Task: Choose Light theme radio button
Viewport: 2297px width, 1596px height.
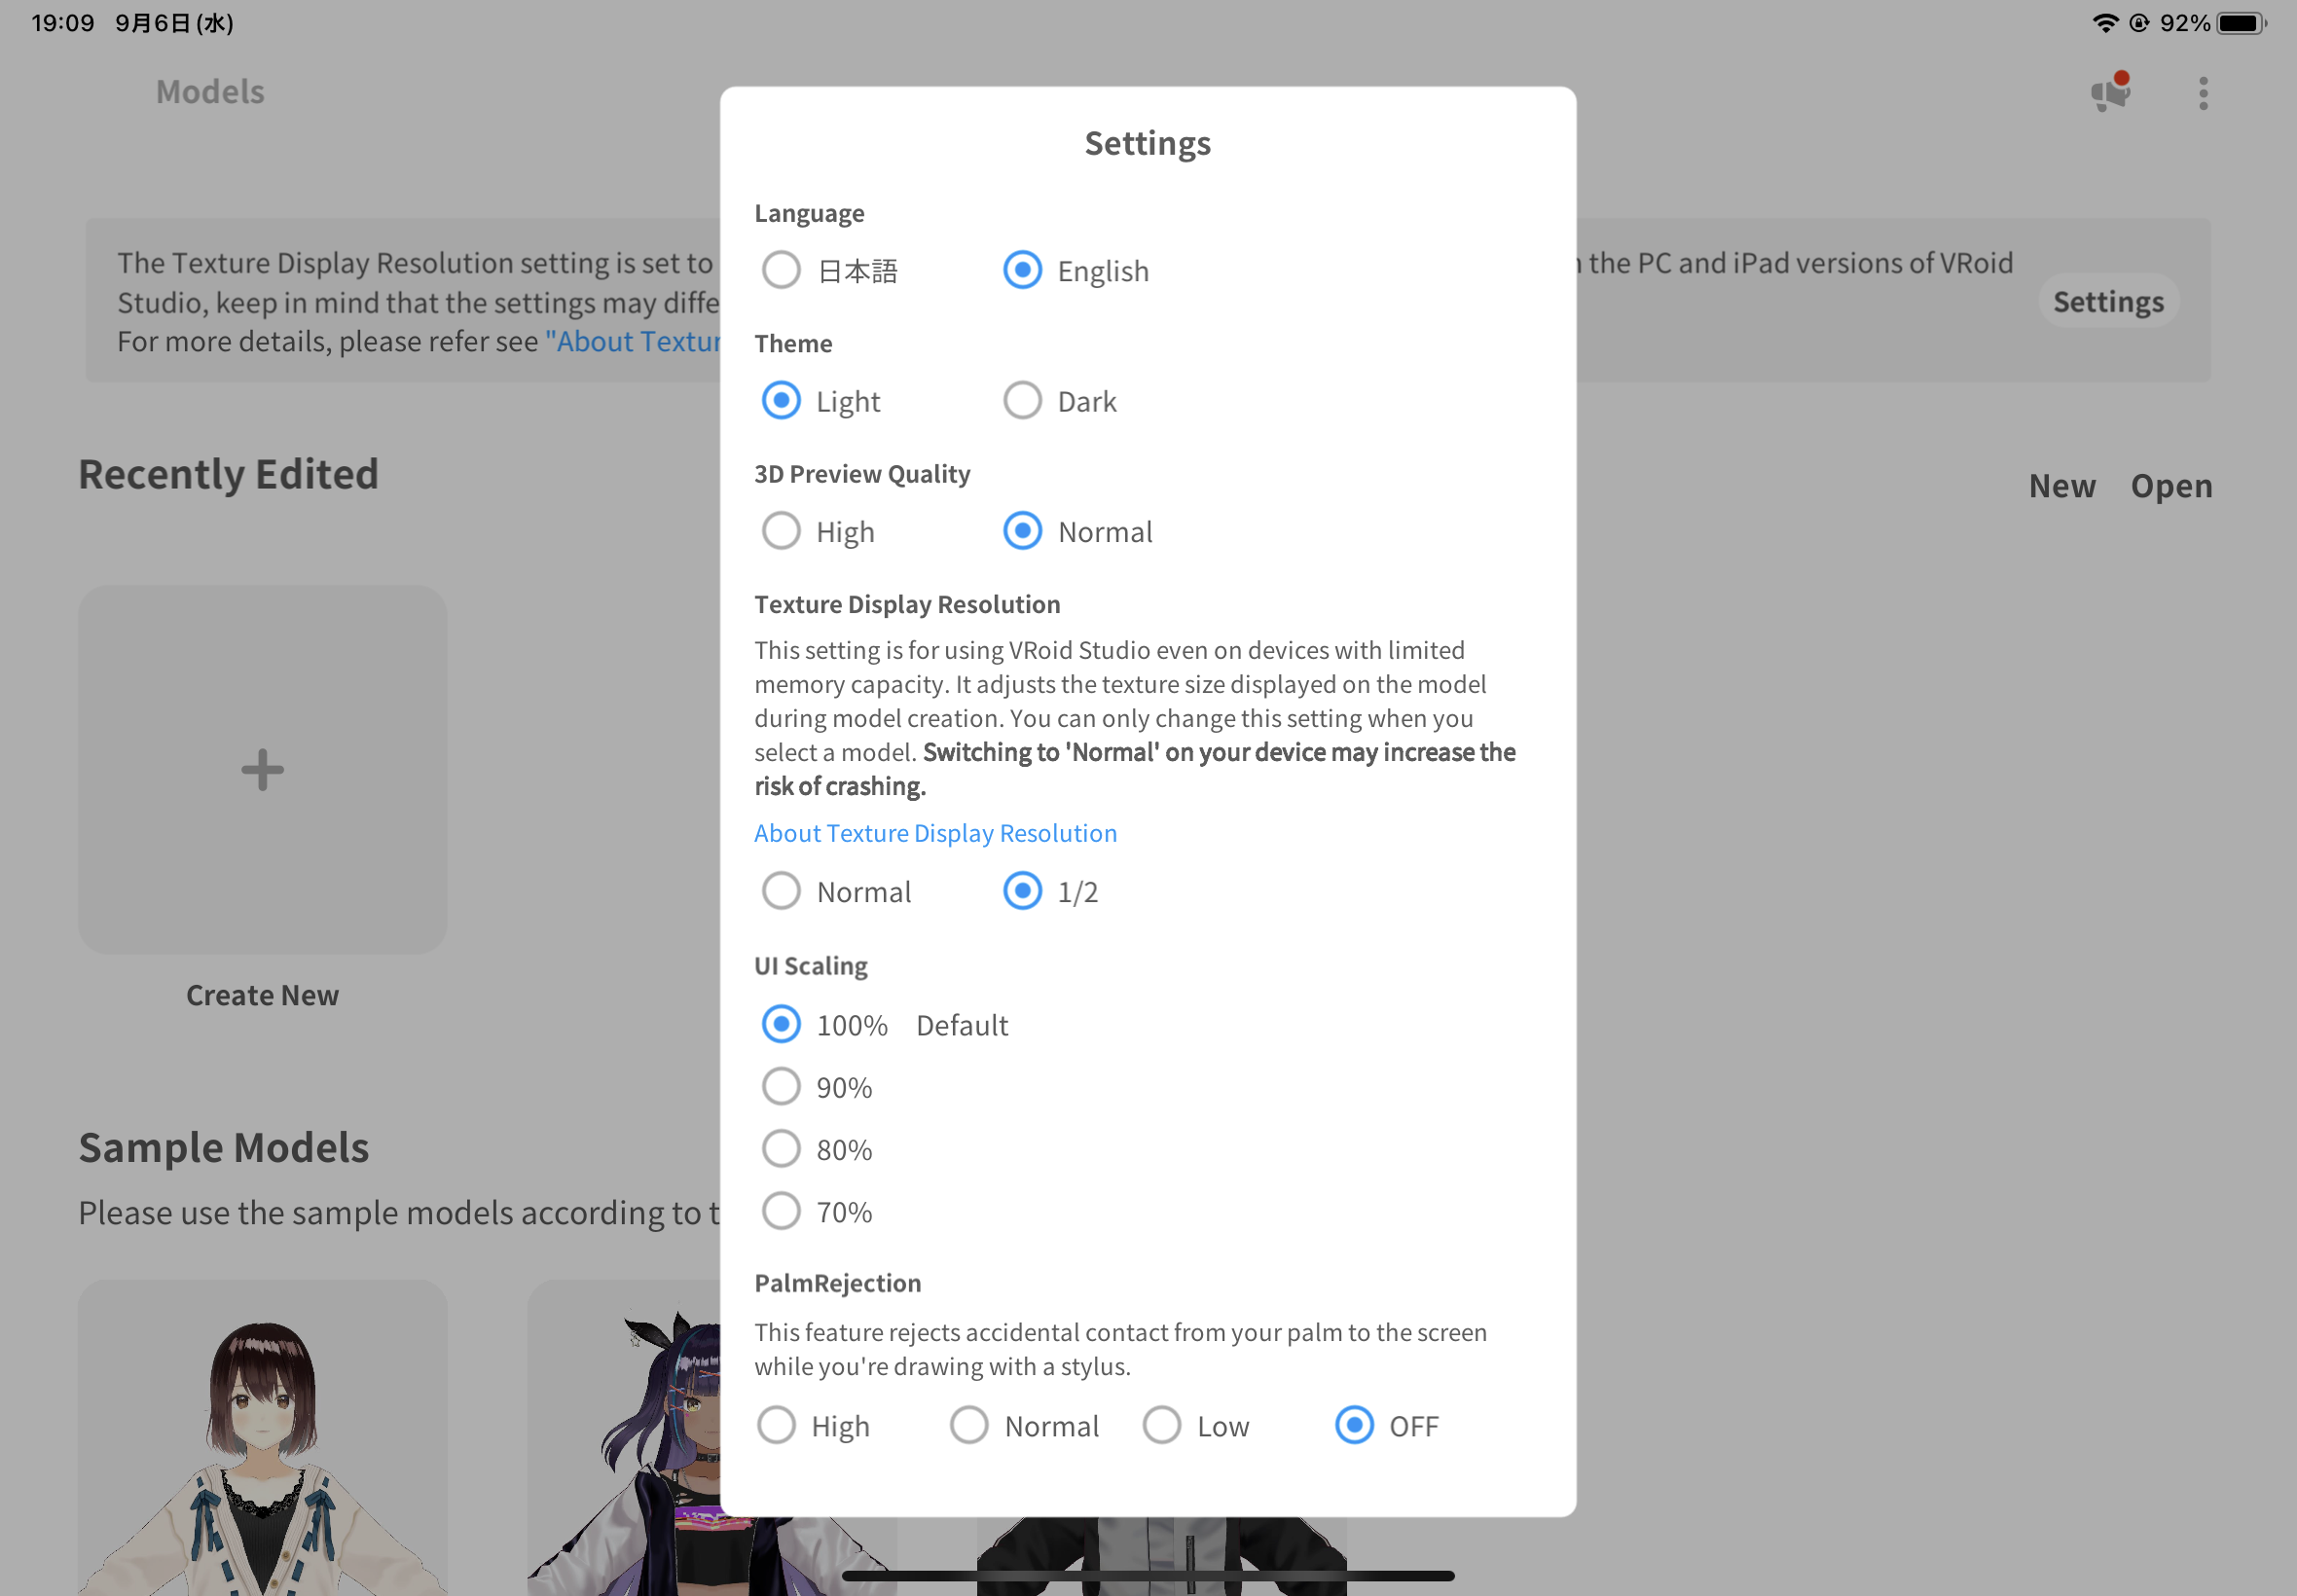Action: click(x=781, y=401)
